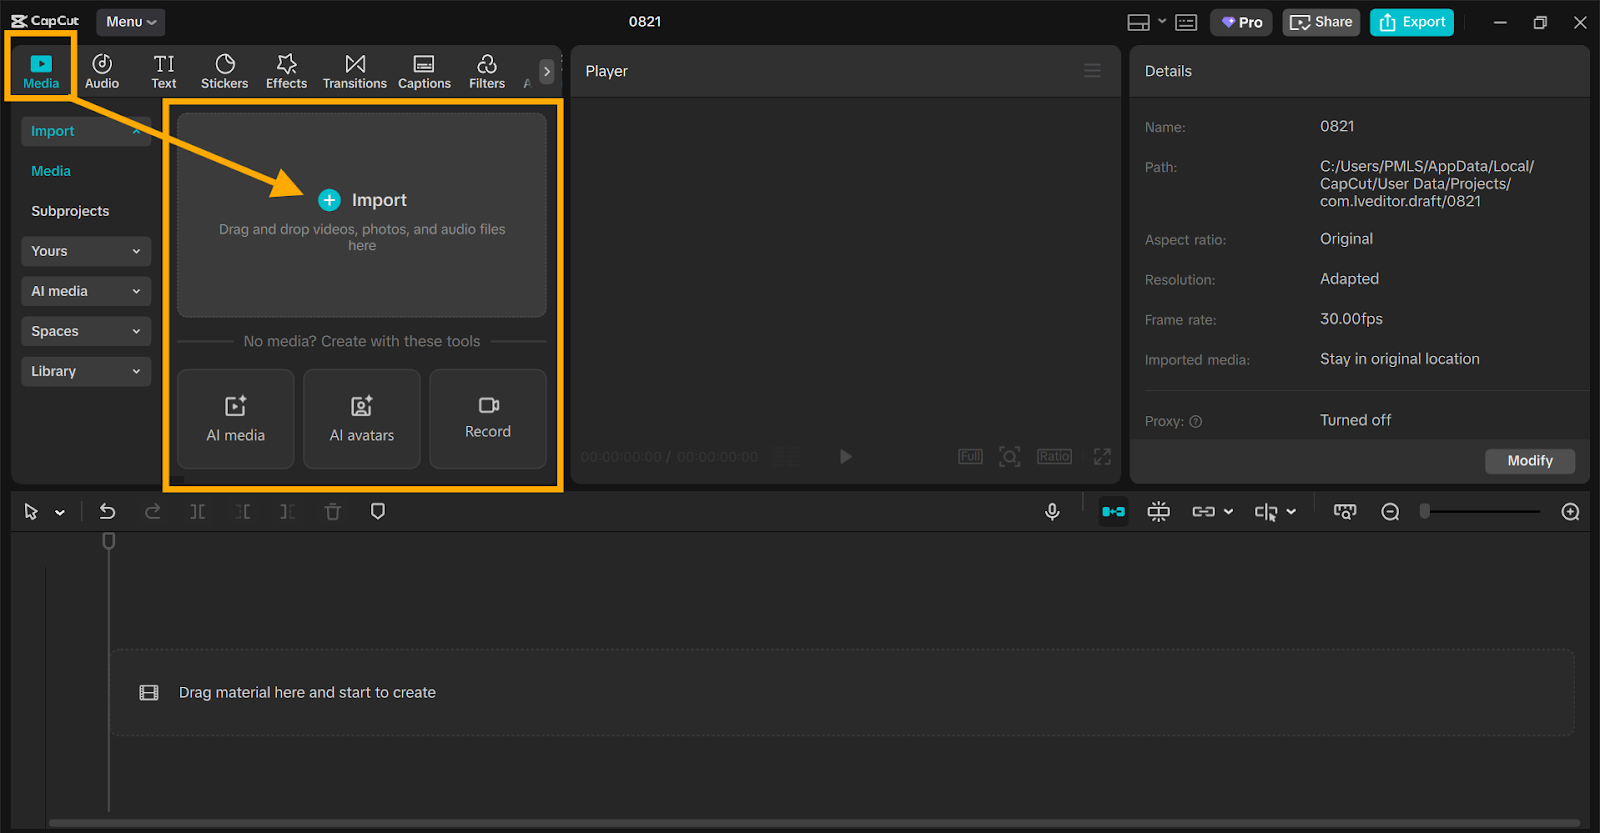The width and height of the screenshot is (1600, 833).
Task: Toggle the auto snapping button
Action: click(x=1158, y=512)
